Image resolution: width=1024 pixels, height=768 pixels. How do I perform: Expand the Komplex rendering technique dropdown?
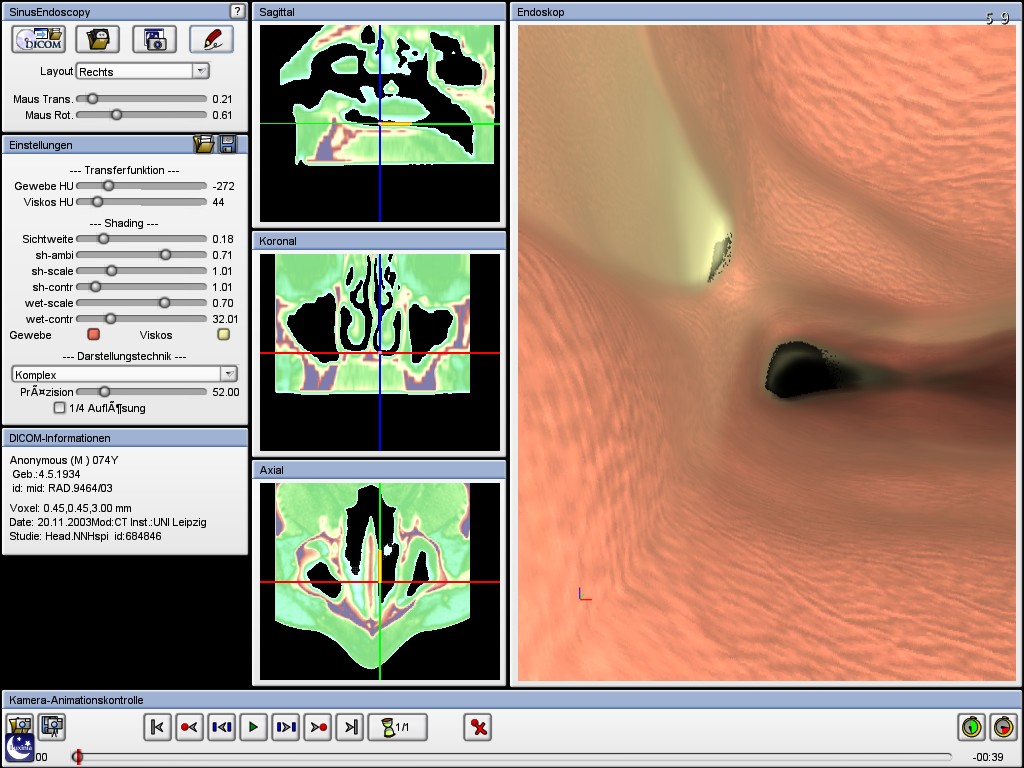tap(124, 374)
